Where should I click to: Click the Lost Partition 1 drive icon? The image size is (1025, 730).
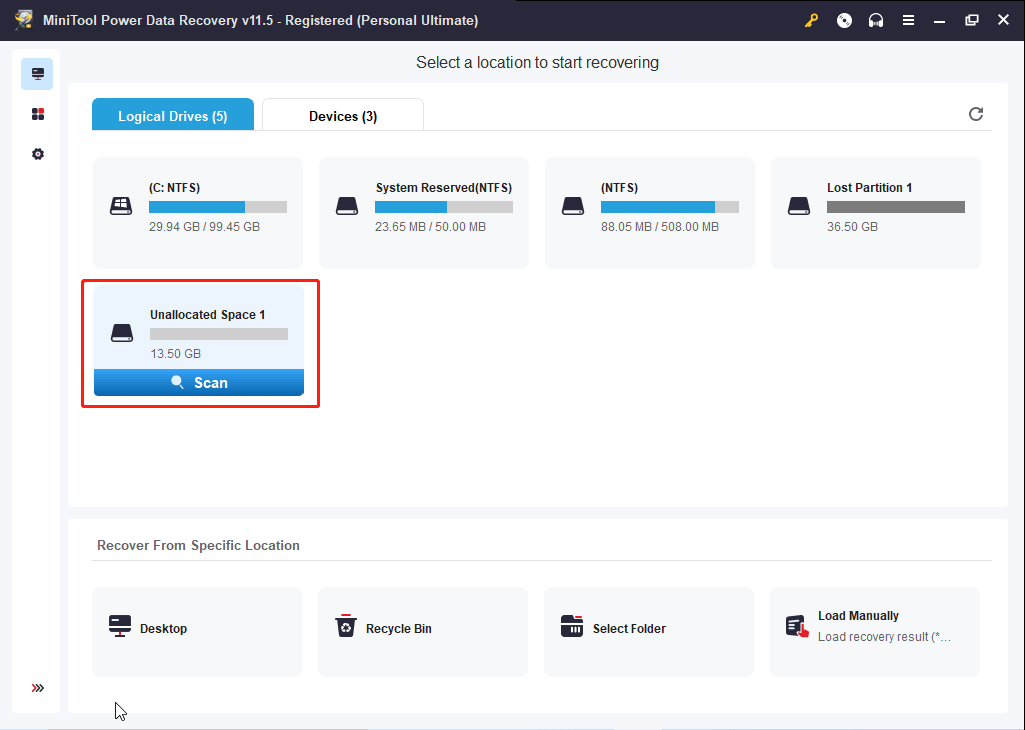click(799, 206)
